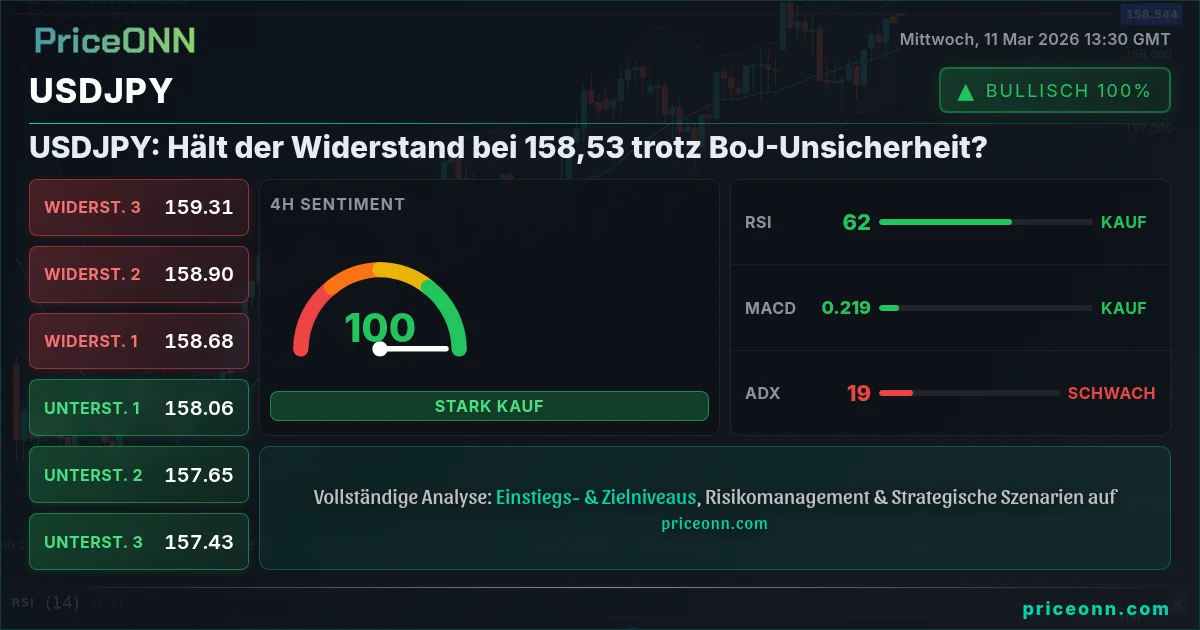
Task: Select the UNTERST. 3 level 157.43
Action: 139,542
